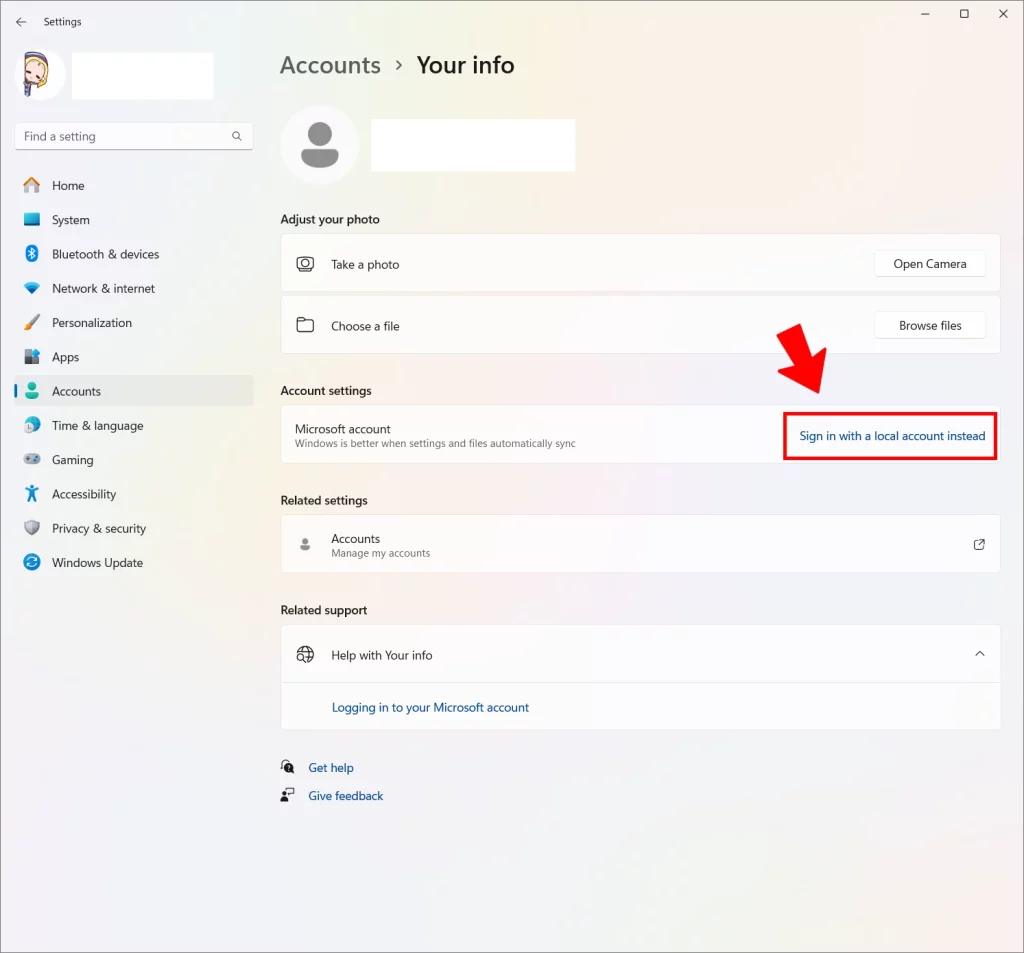Screen dimensions: 1024x953
Task: Click the Get help link
Action: click(330, 767)
